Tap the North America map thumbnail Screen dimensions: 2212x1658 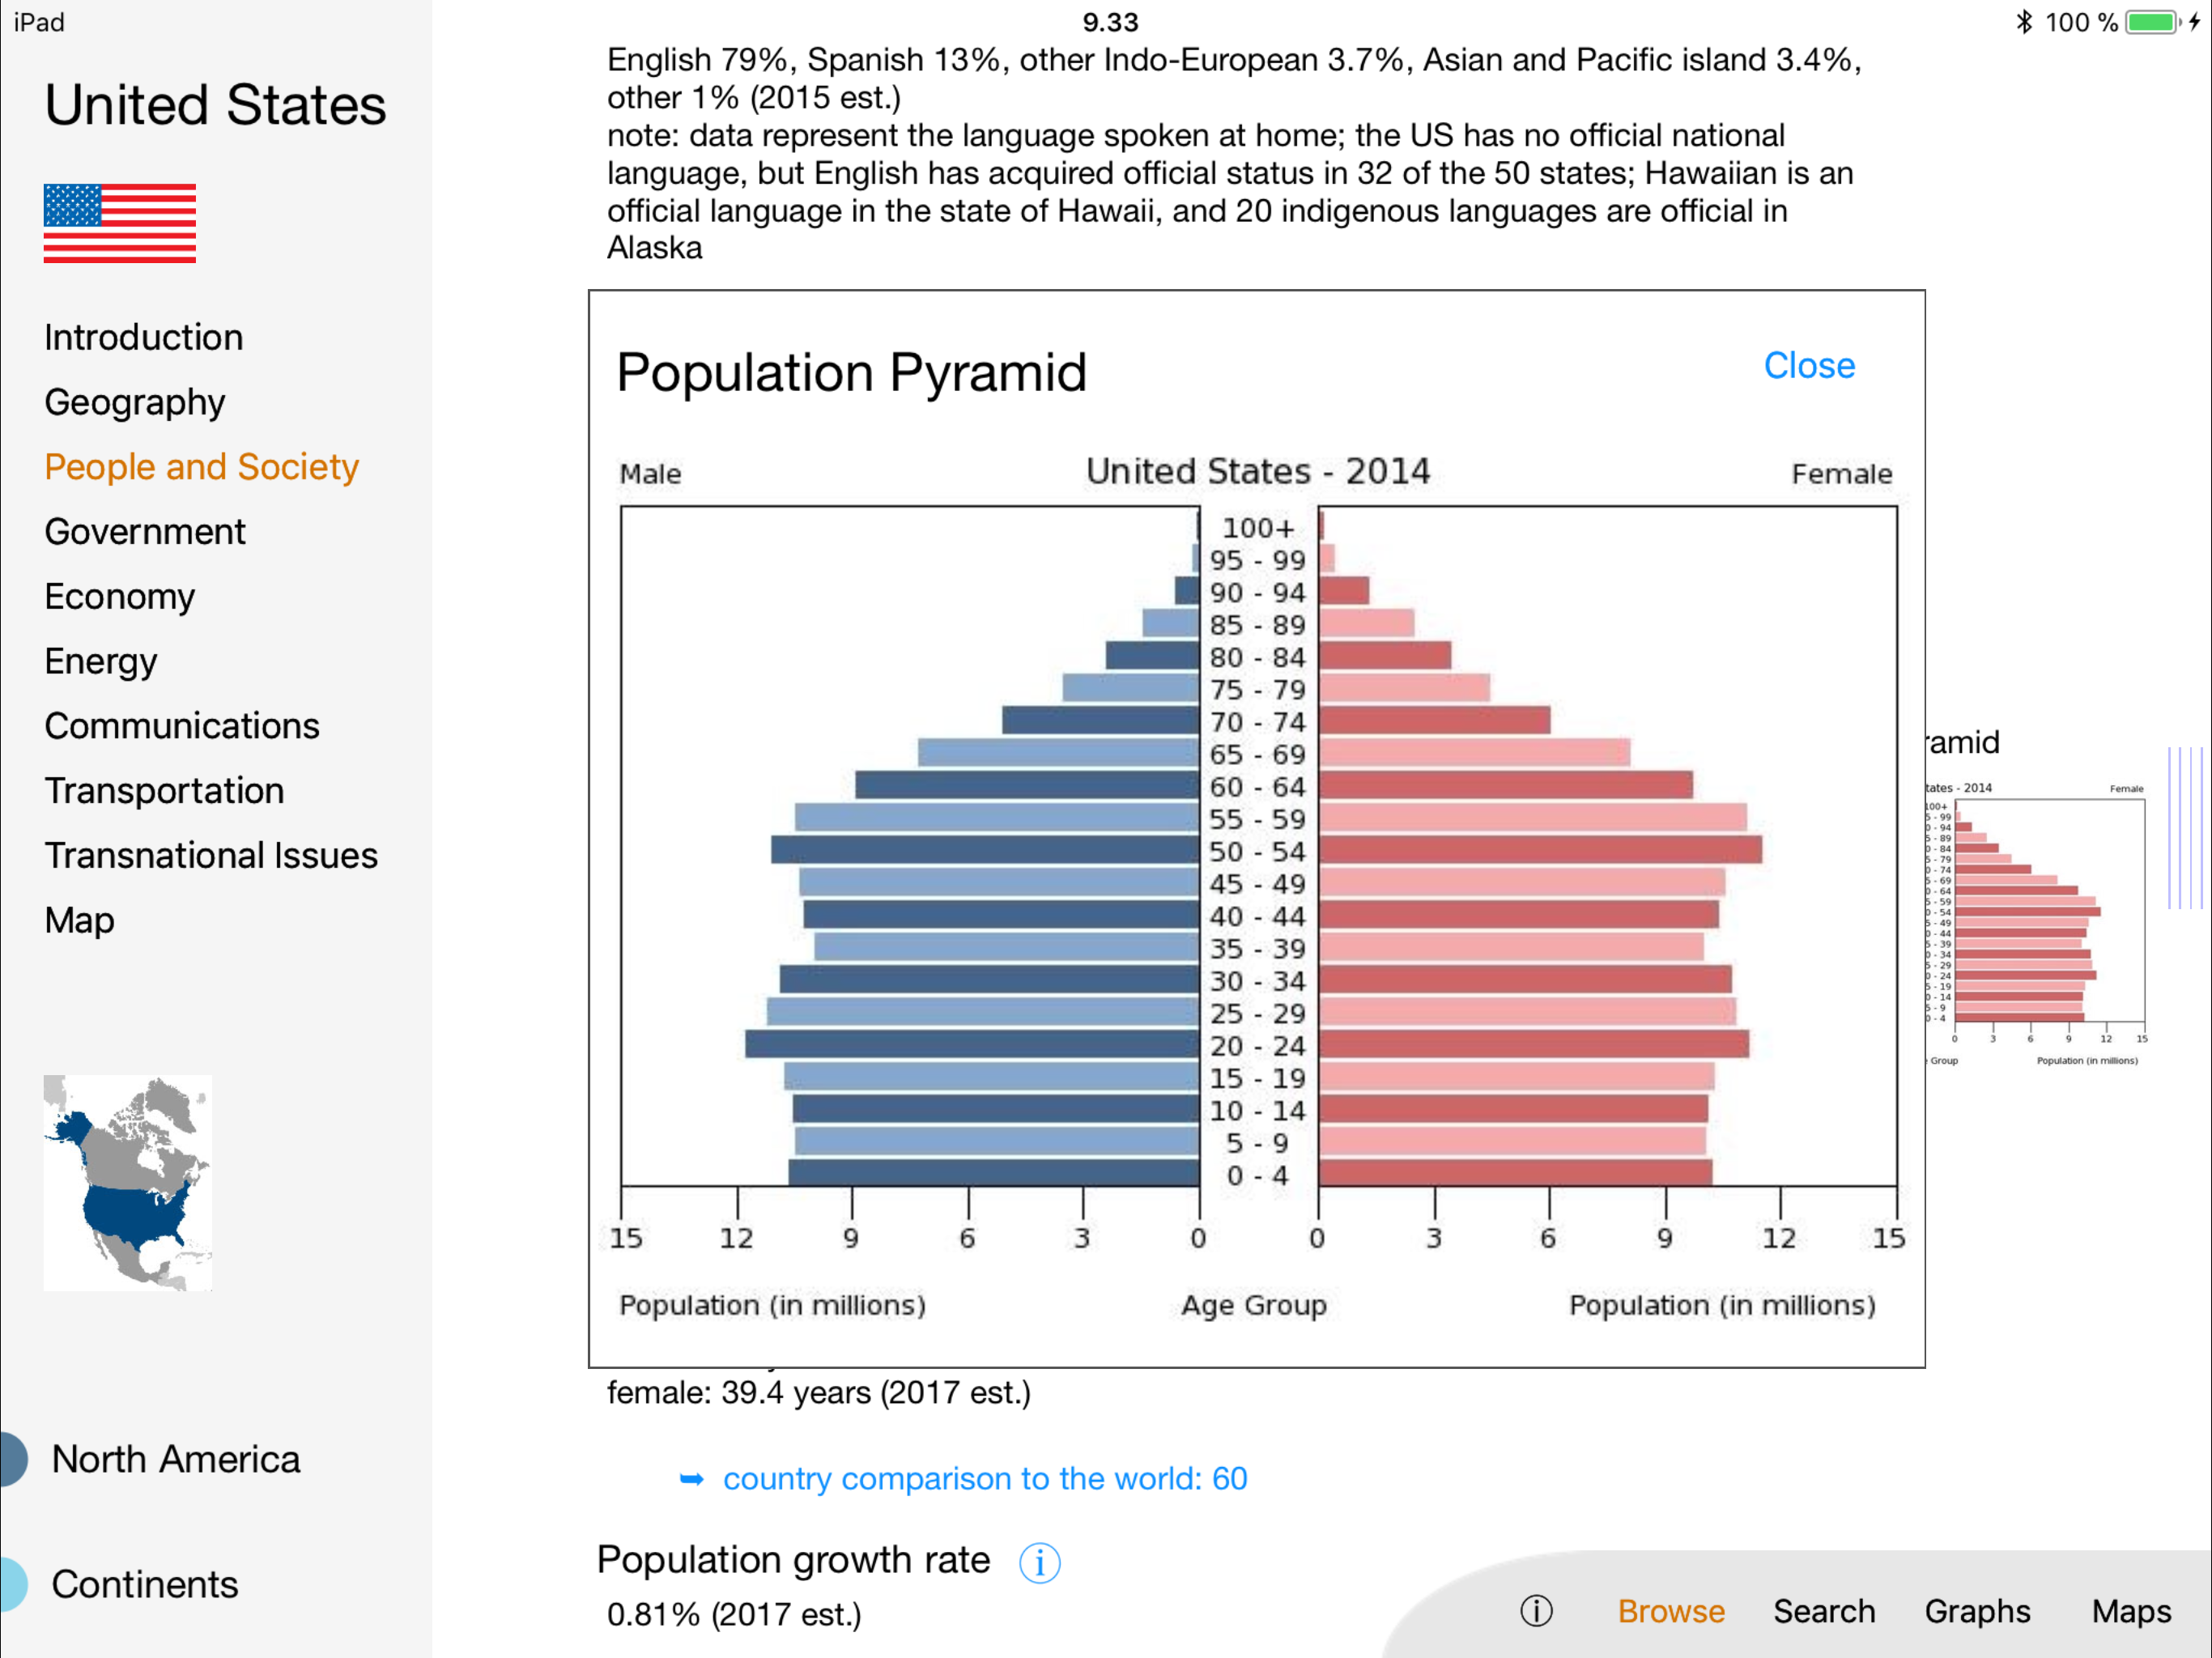(x=127, y=1182)
